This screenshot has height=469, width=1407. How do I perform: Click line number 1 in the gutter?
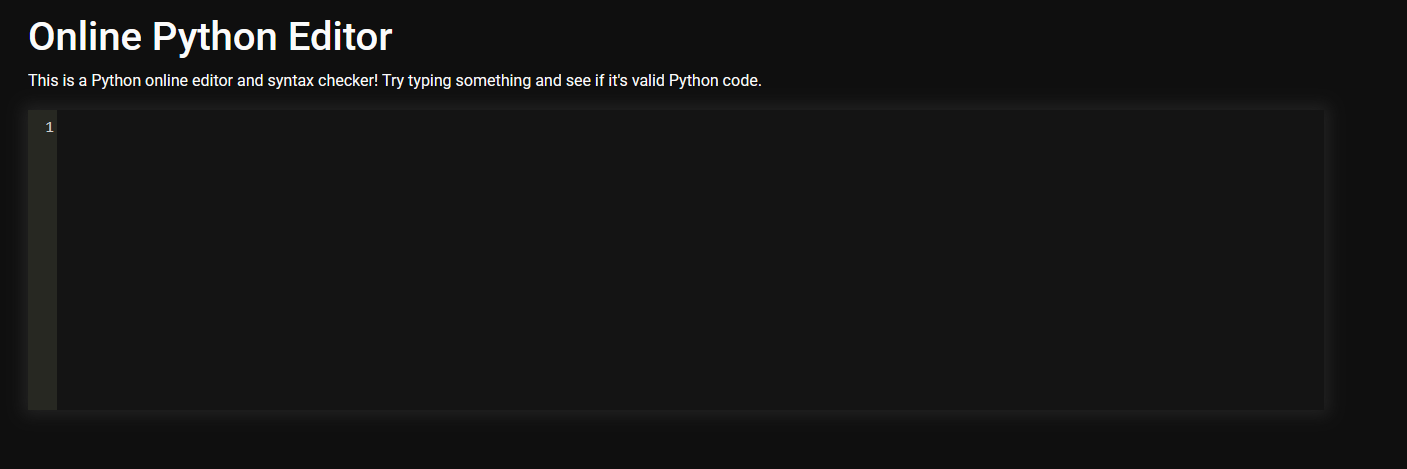49,127
